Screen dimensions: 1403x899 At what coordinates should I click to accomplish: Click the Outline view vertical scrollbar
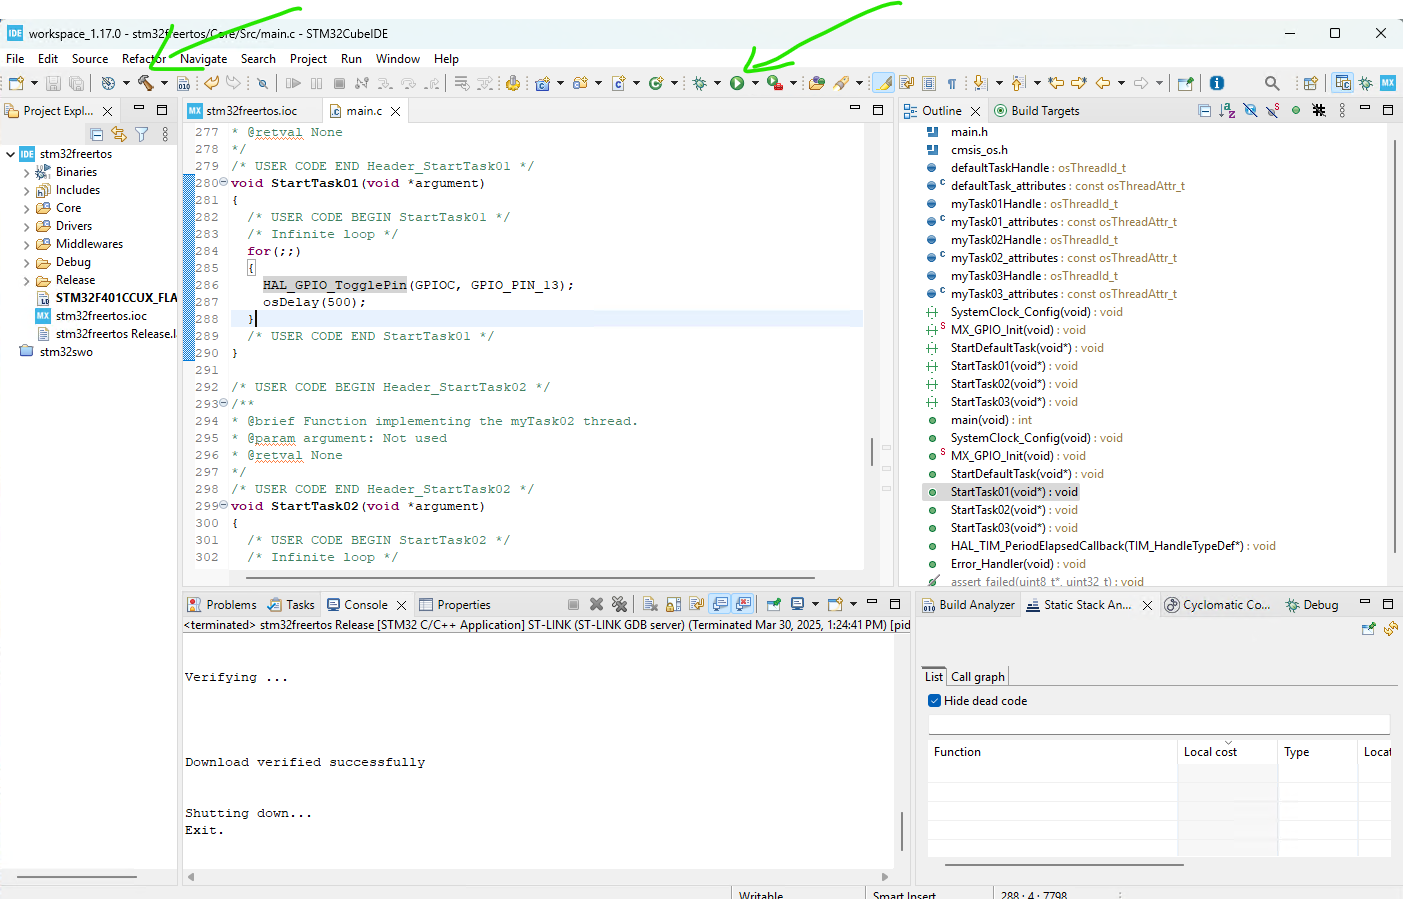(x=1394, y=345)
